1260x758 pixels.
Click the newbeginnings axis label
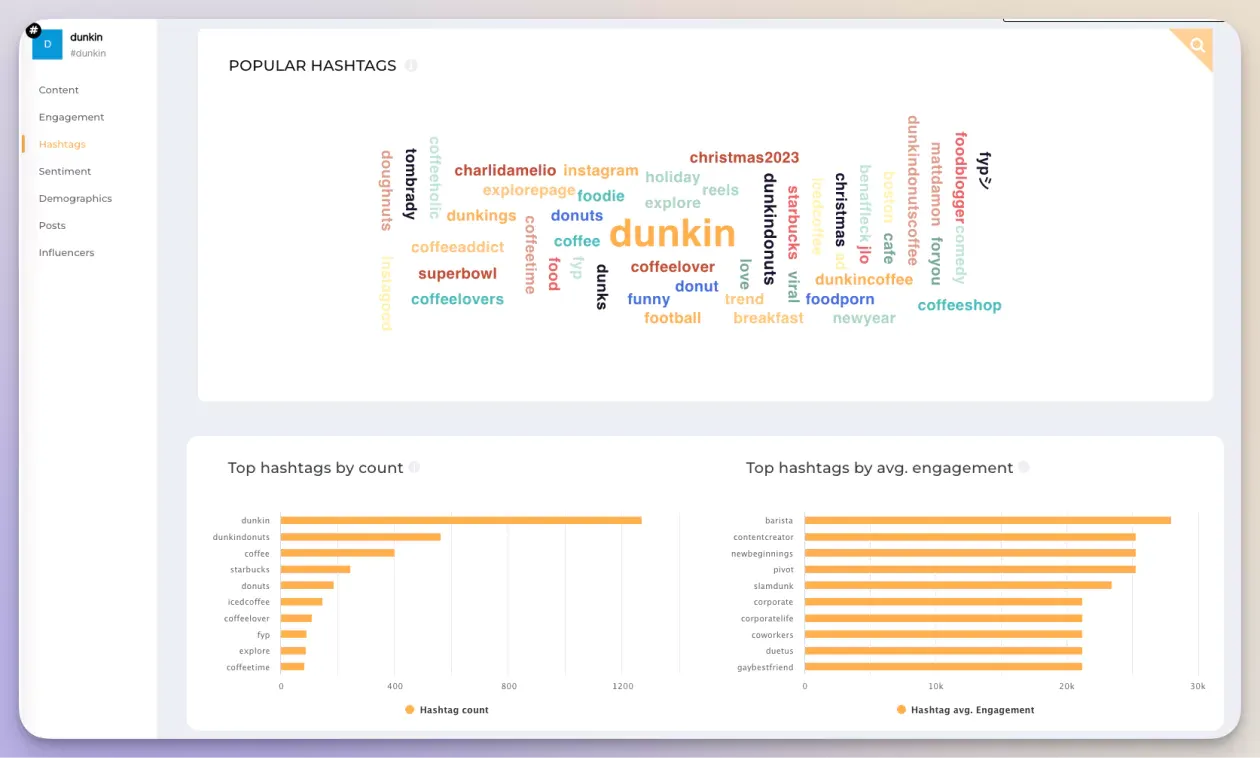click(762, 553)
